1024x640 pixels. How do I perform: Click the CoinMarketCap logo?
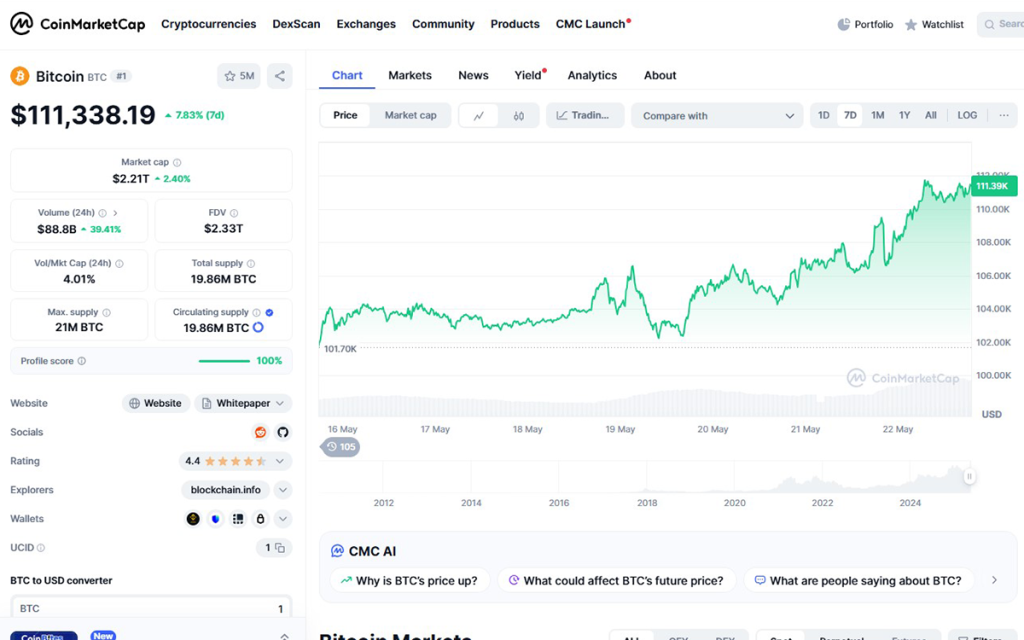pyautogui.click(x=77, y=24)
